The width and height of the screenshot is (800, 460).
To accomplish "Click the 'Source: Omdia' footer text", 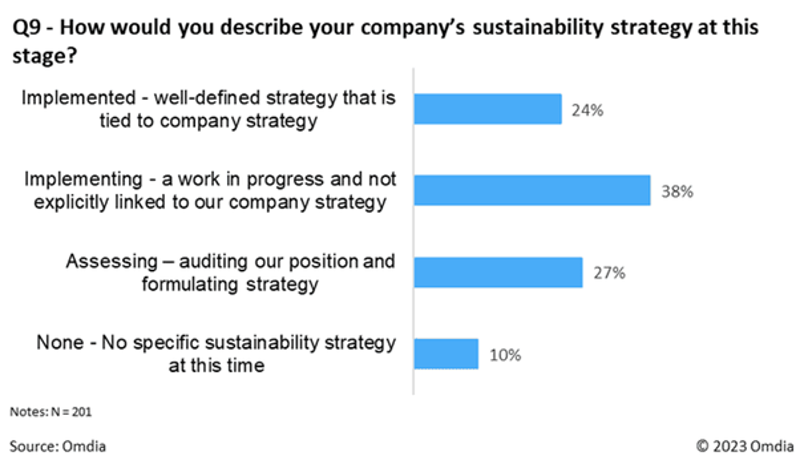I will click(58, 446).
